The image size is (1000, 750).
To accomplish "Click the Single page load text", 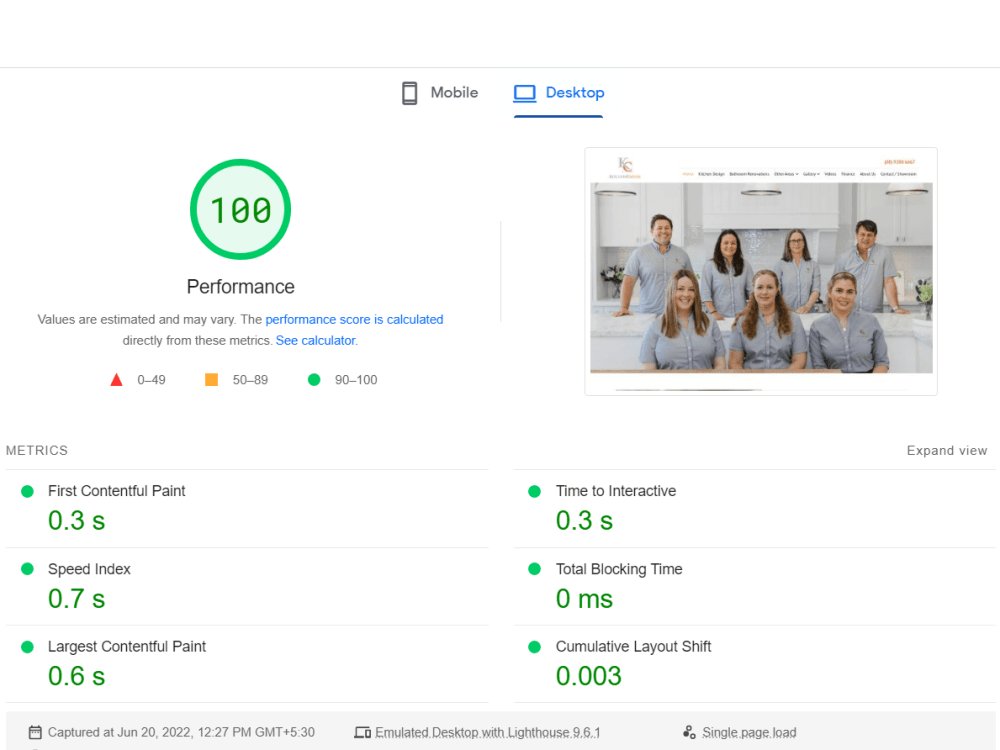I will tap(749, 732).
